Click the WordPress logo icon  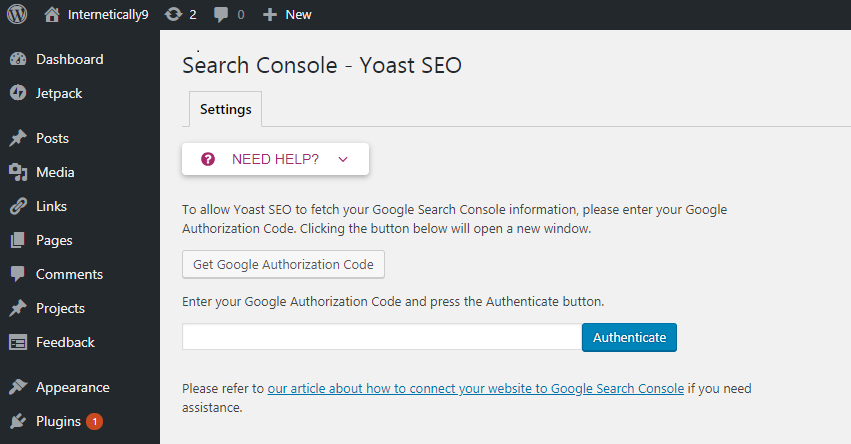pyautogui.click(x=17, y=14)
